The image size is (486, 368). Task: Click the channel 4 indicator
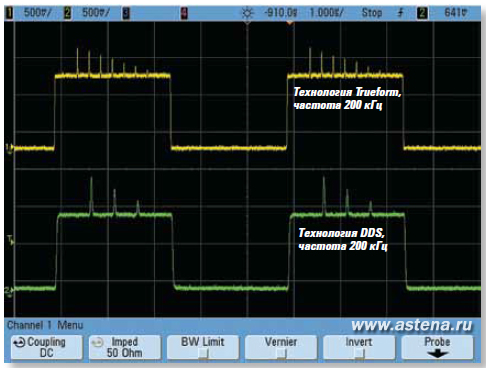point(184,13)
